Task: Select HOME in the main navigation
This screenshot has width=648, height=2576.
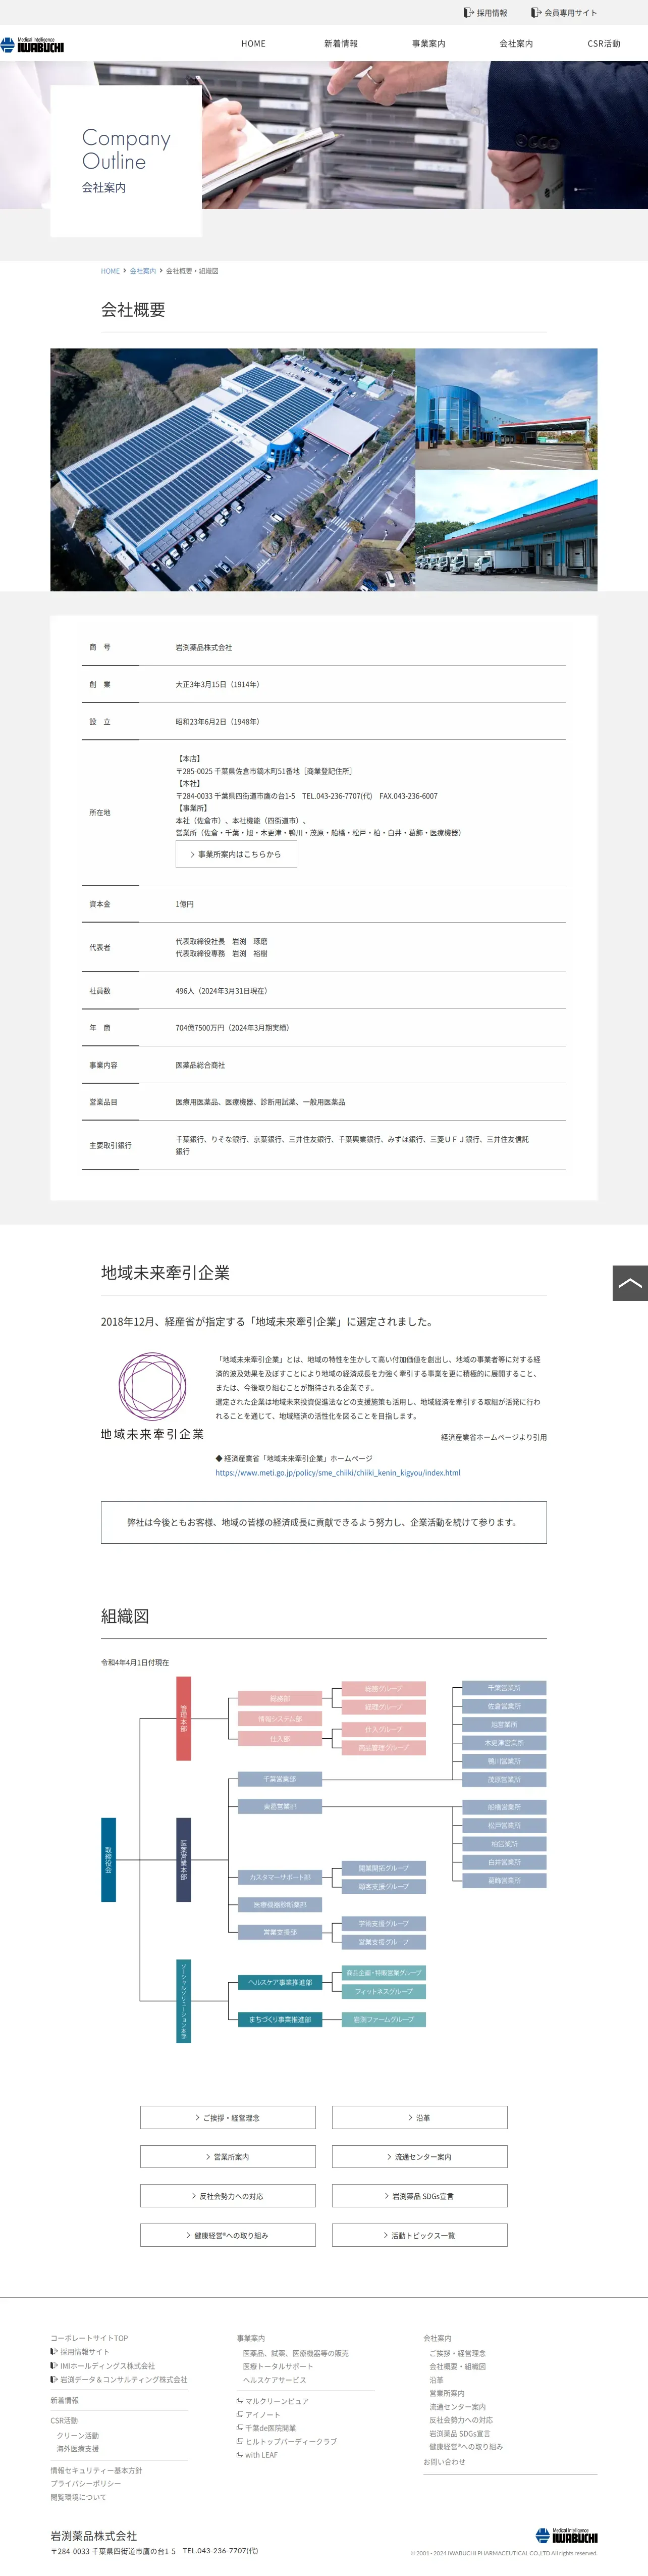Action: point(253,44)
